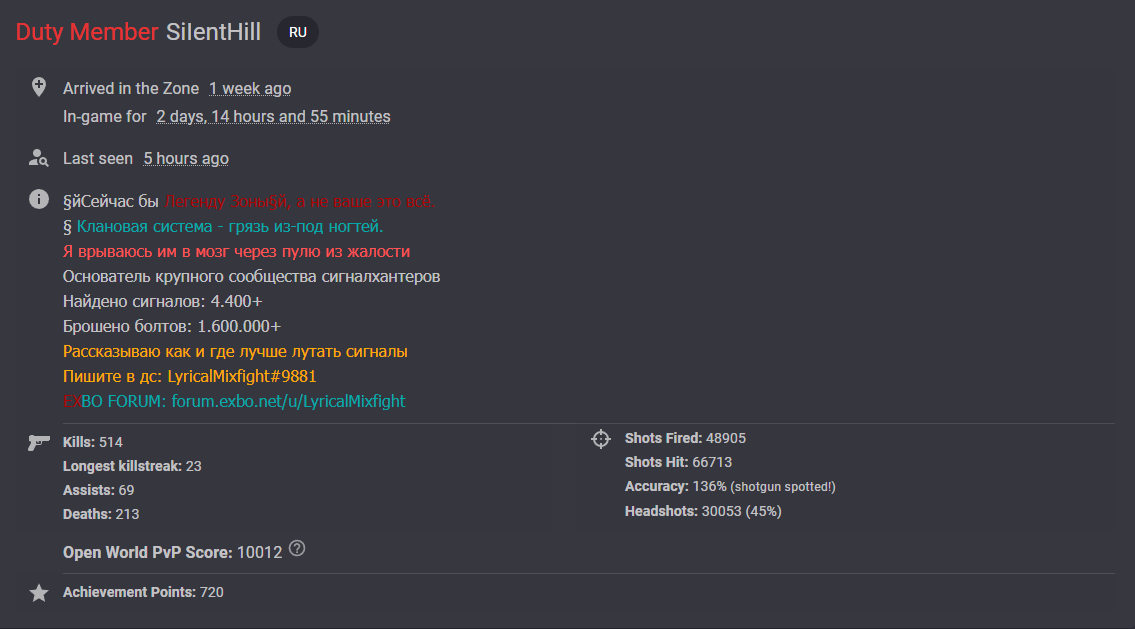
Task: Click the question mark help icon after PvP Score
Action: [297, 549]
